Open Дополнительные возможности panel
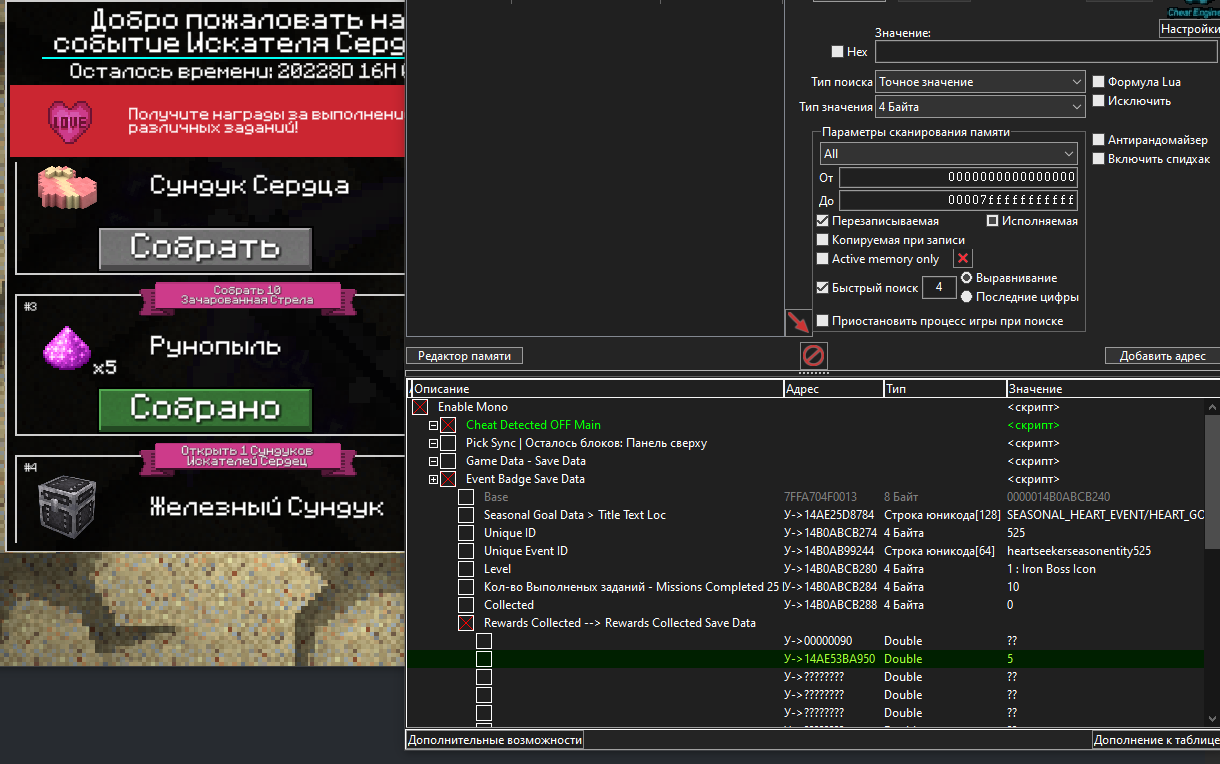The height and width of the screenshot is (764, 1220). (x=494, y=740)
